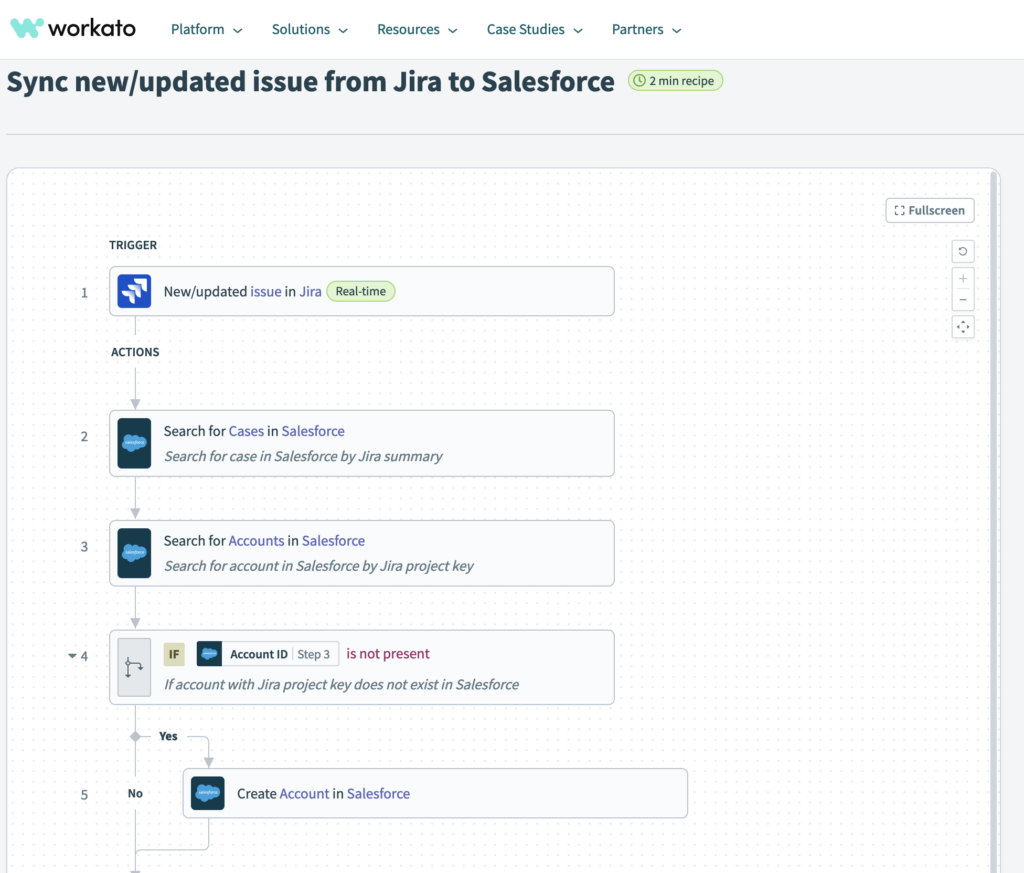Click Salesforce icon in Create Account step
Viewport: 1024px width, 873px height.
point(207,793)
